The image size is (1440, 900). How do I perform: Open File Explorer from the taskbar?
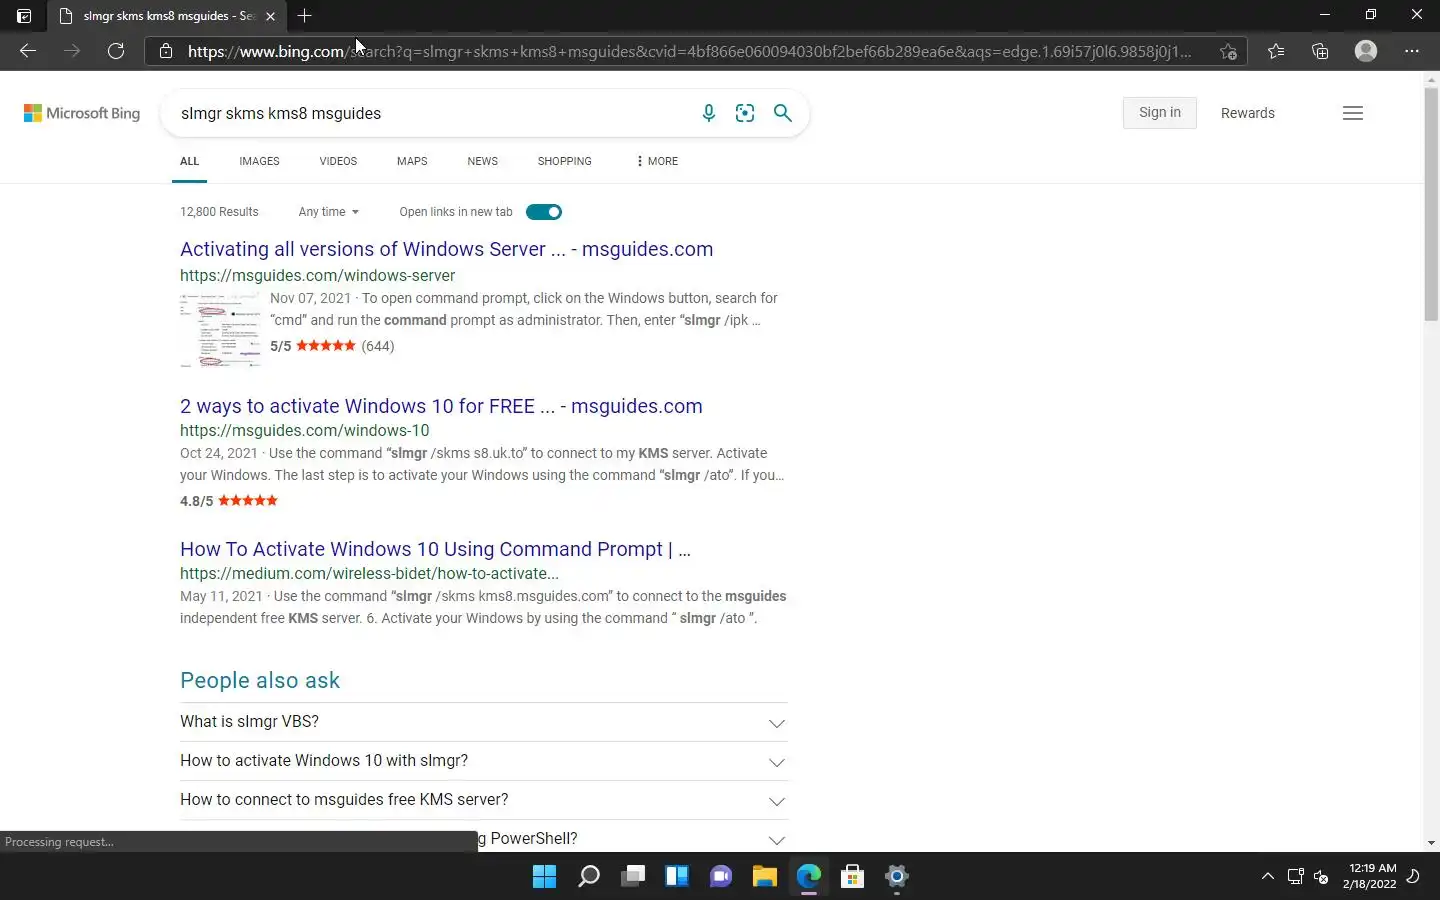[765, 877]
